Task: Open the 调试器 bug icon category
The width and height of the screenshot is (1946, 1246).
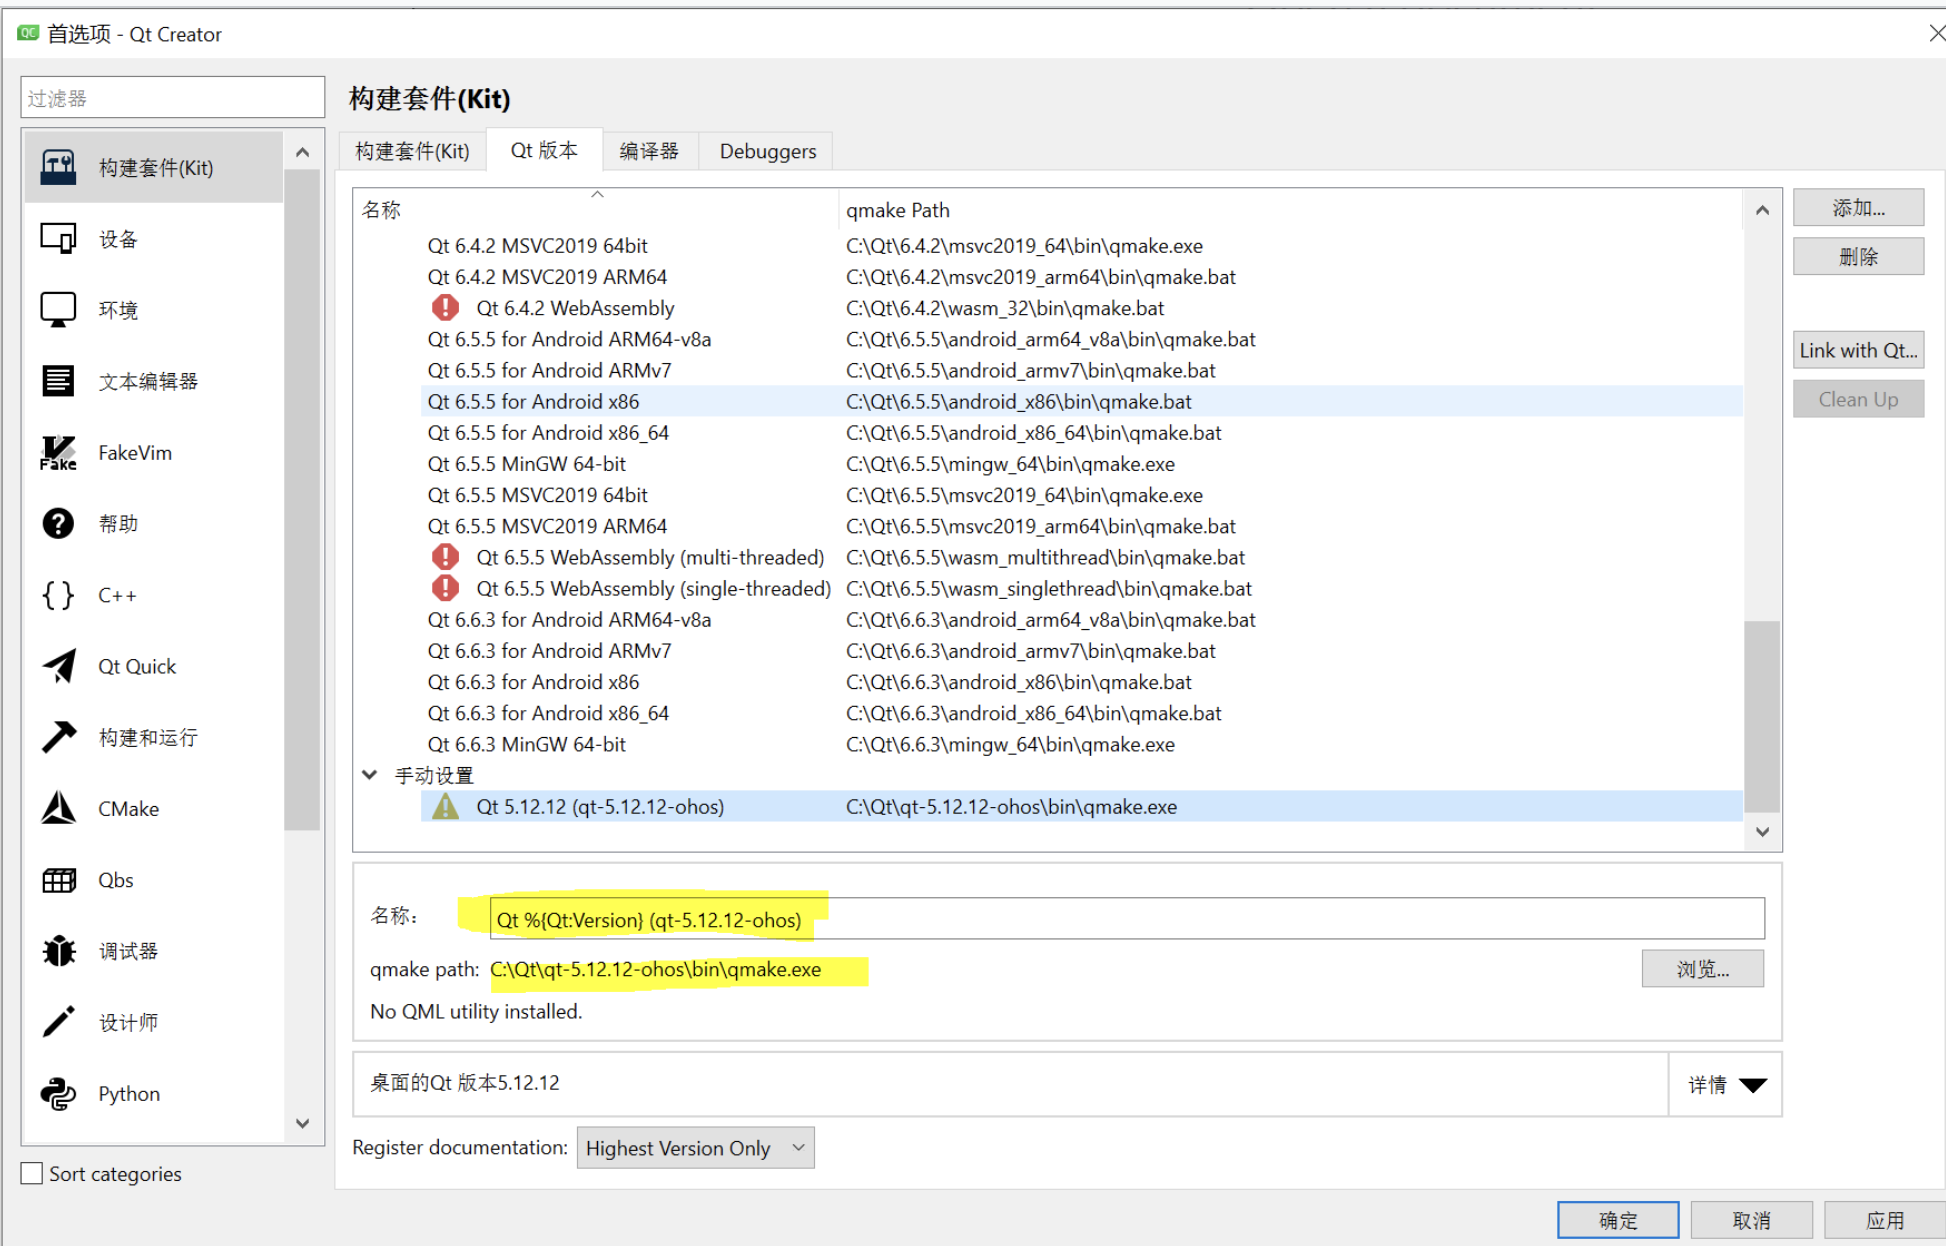Action: coord(59,951)
